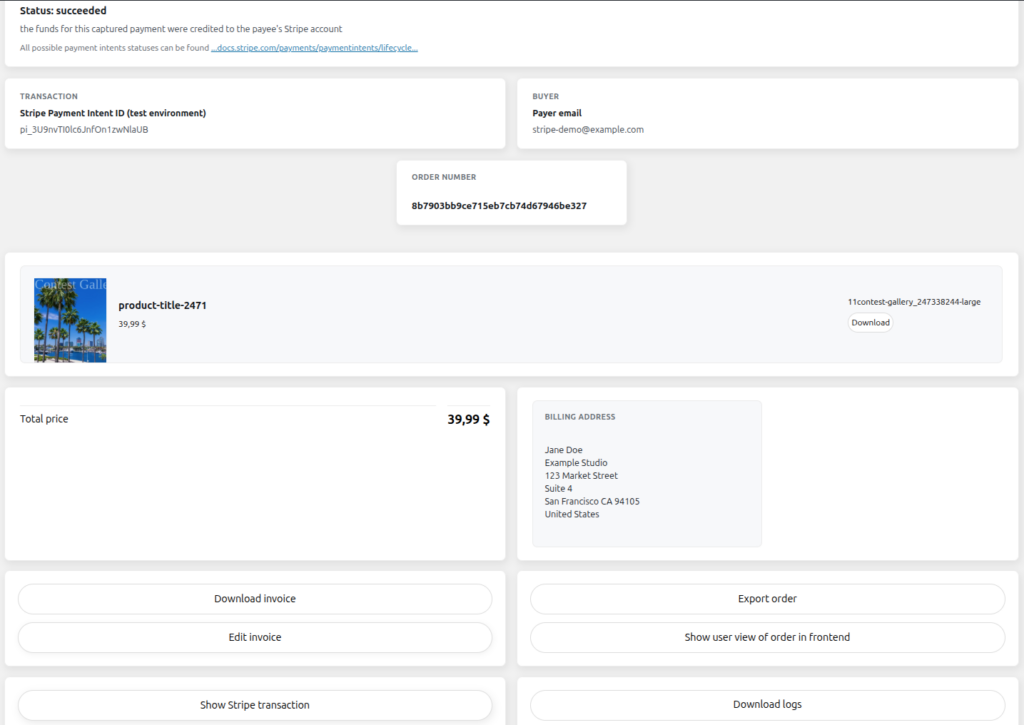Click the 123 Market Street address line
1024x725 pixels.
(x=581, y=475)
